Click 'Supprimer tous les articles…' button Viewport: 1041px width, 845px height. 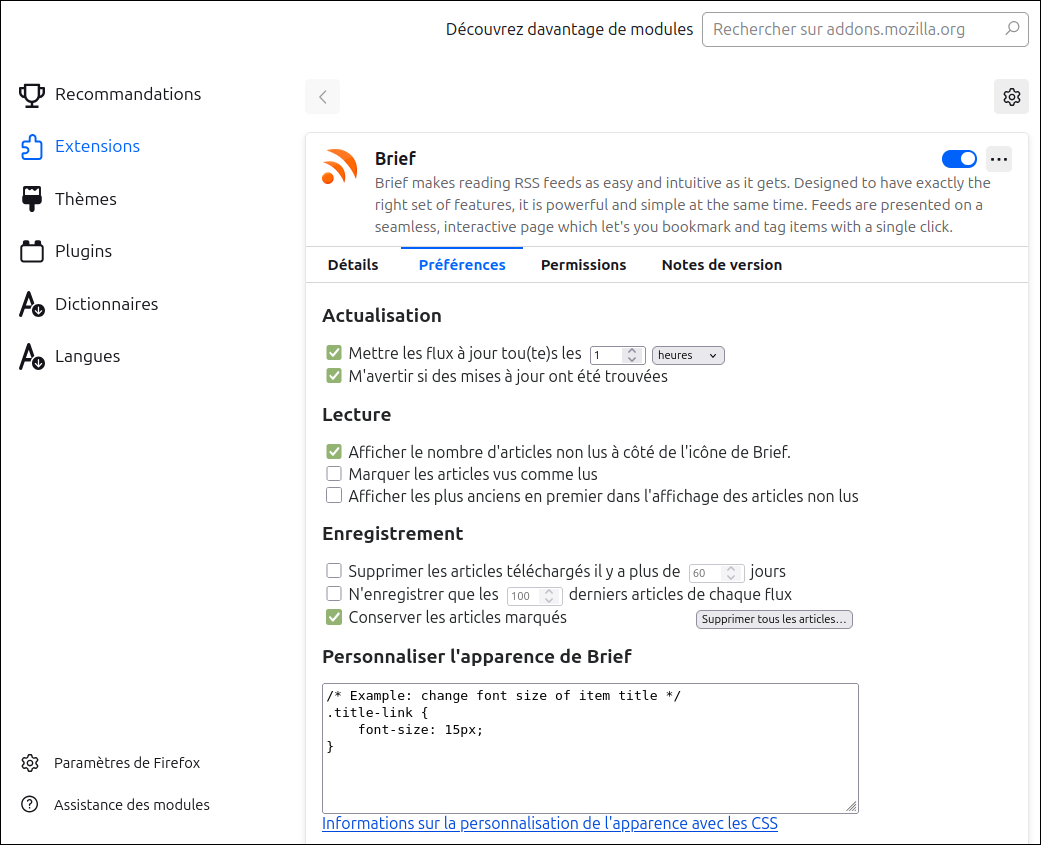click(x=774, y=619)
